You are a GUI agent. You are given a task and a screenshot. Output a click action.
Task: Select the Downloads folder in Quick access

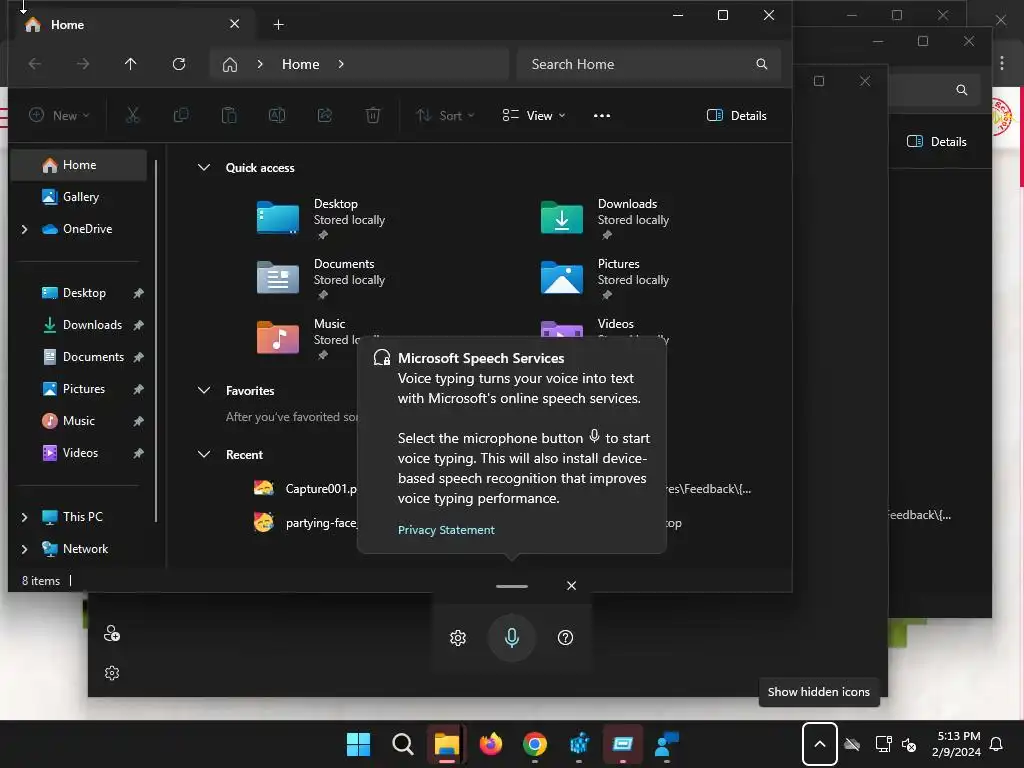604,217
